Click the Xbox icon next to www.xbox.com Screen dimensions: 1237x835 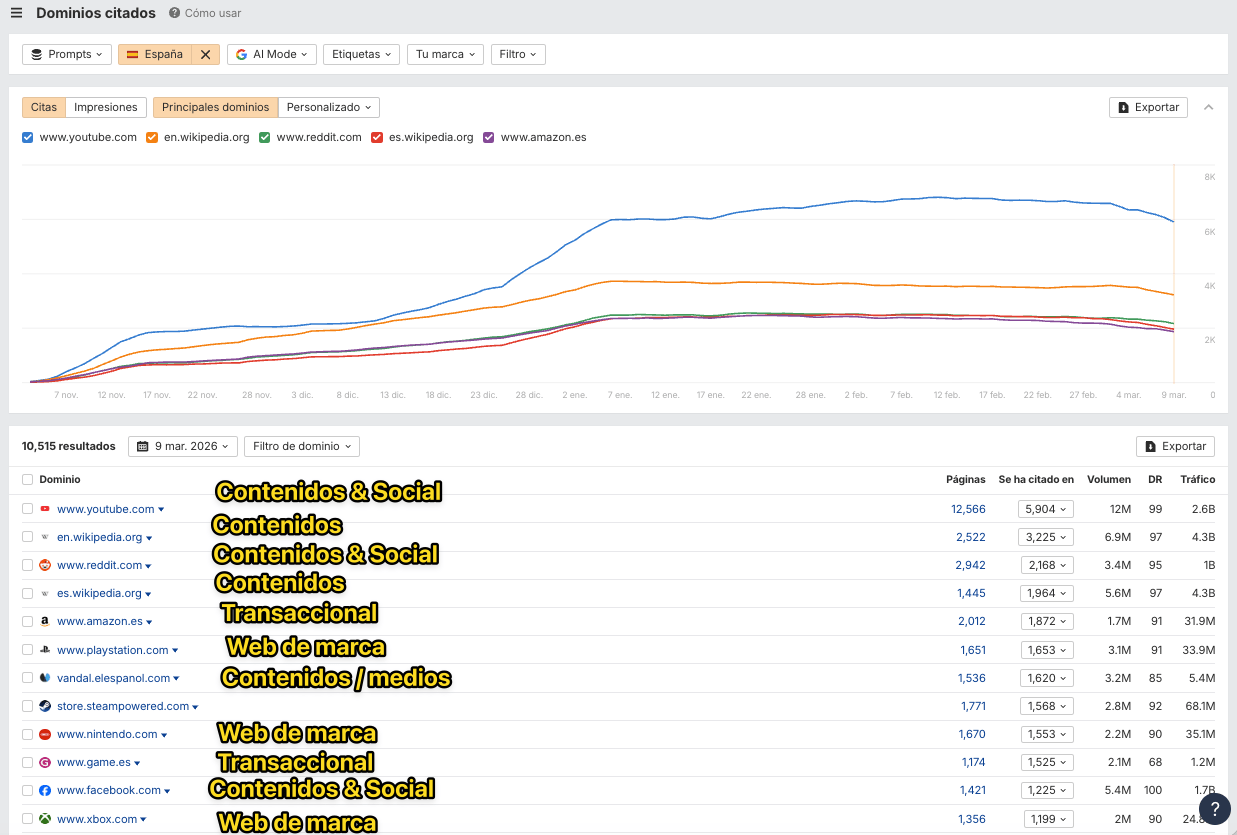[x=45, y=818]
